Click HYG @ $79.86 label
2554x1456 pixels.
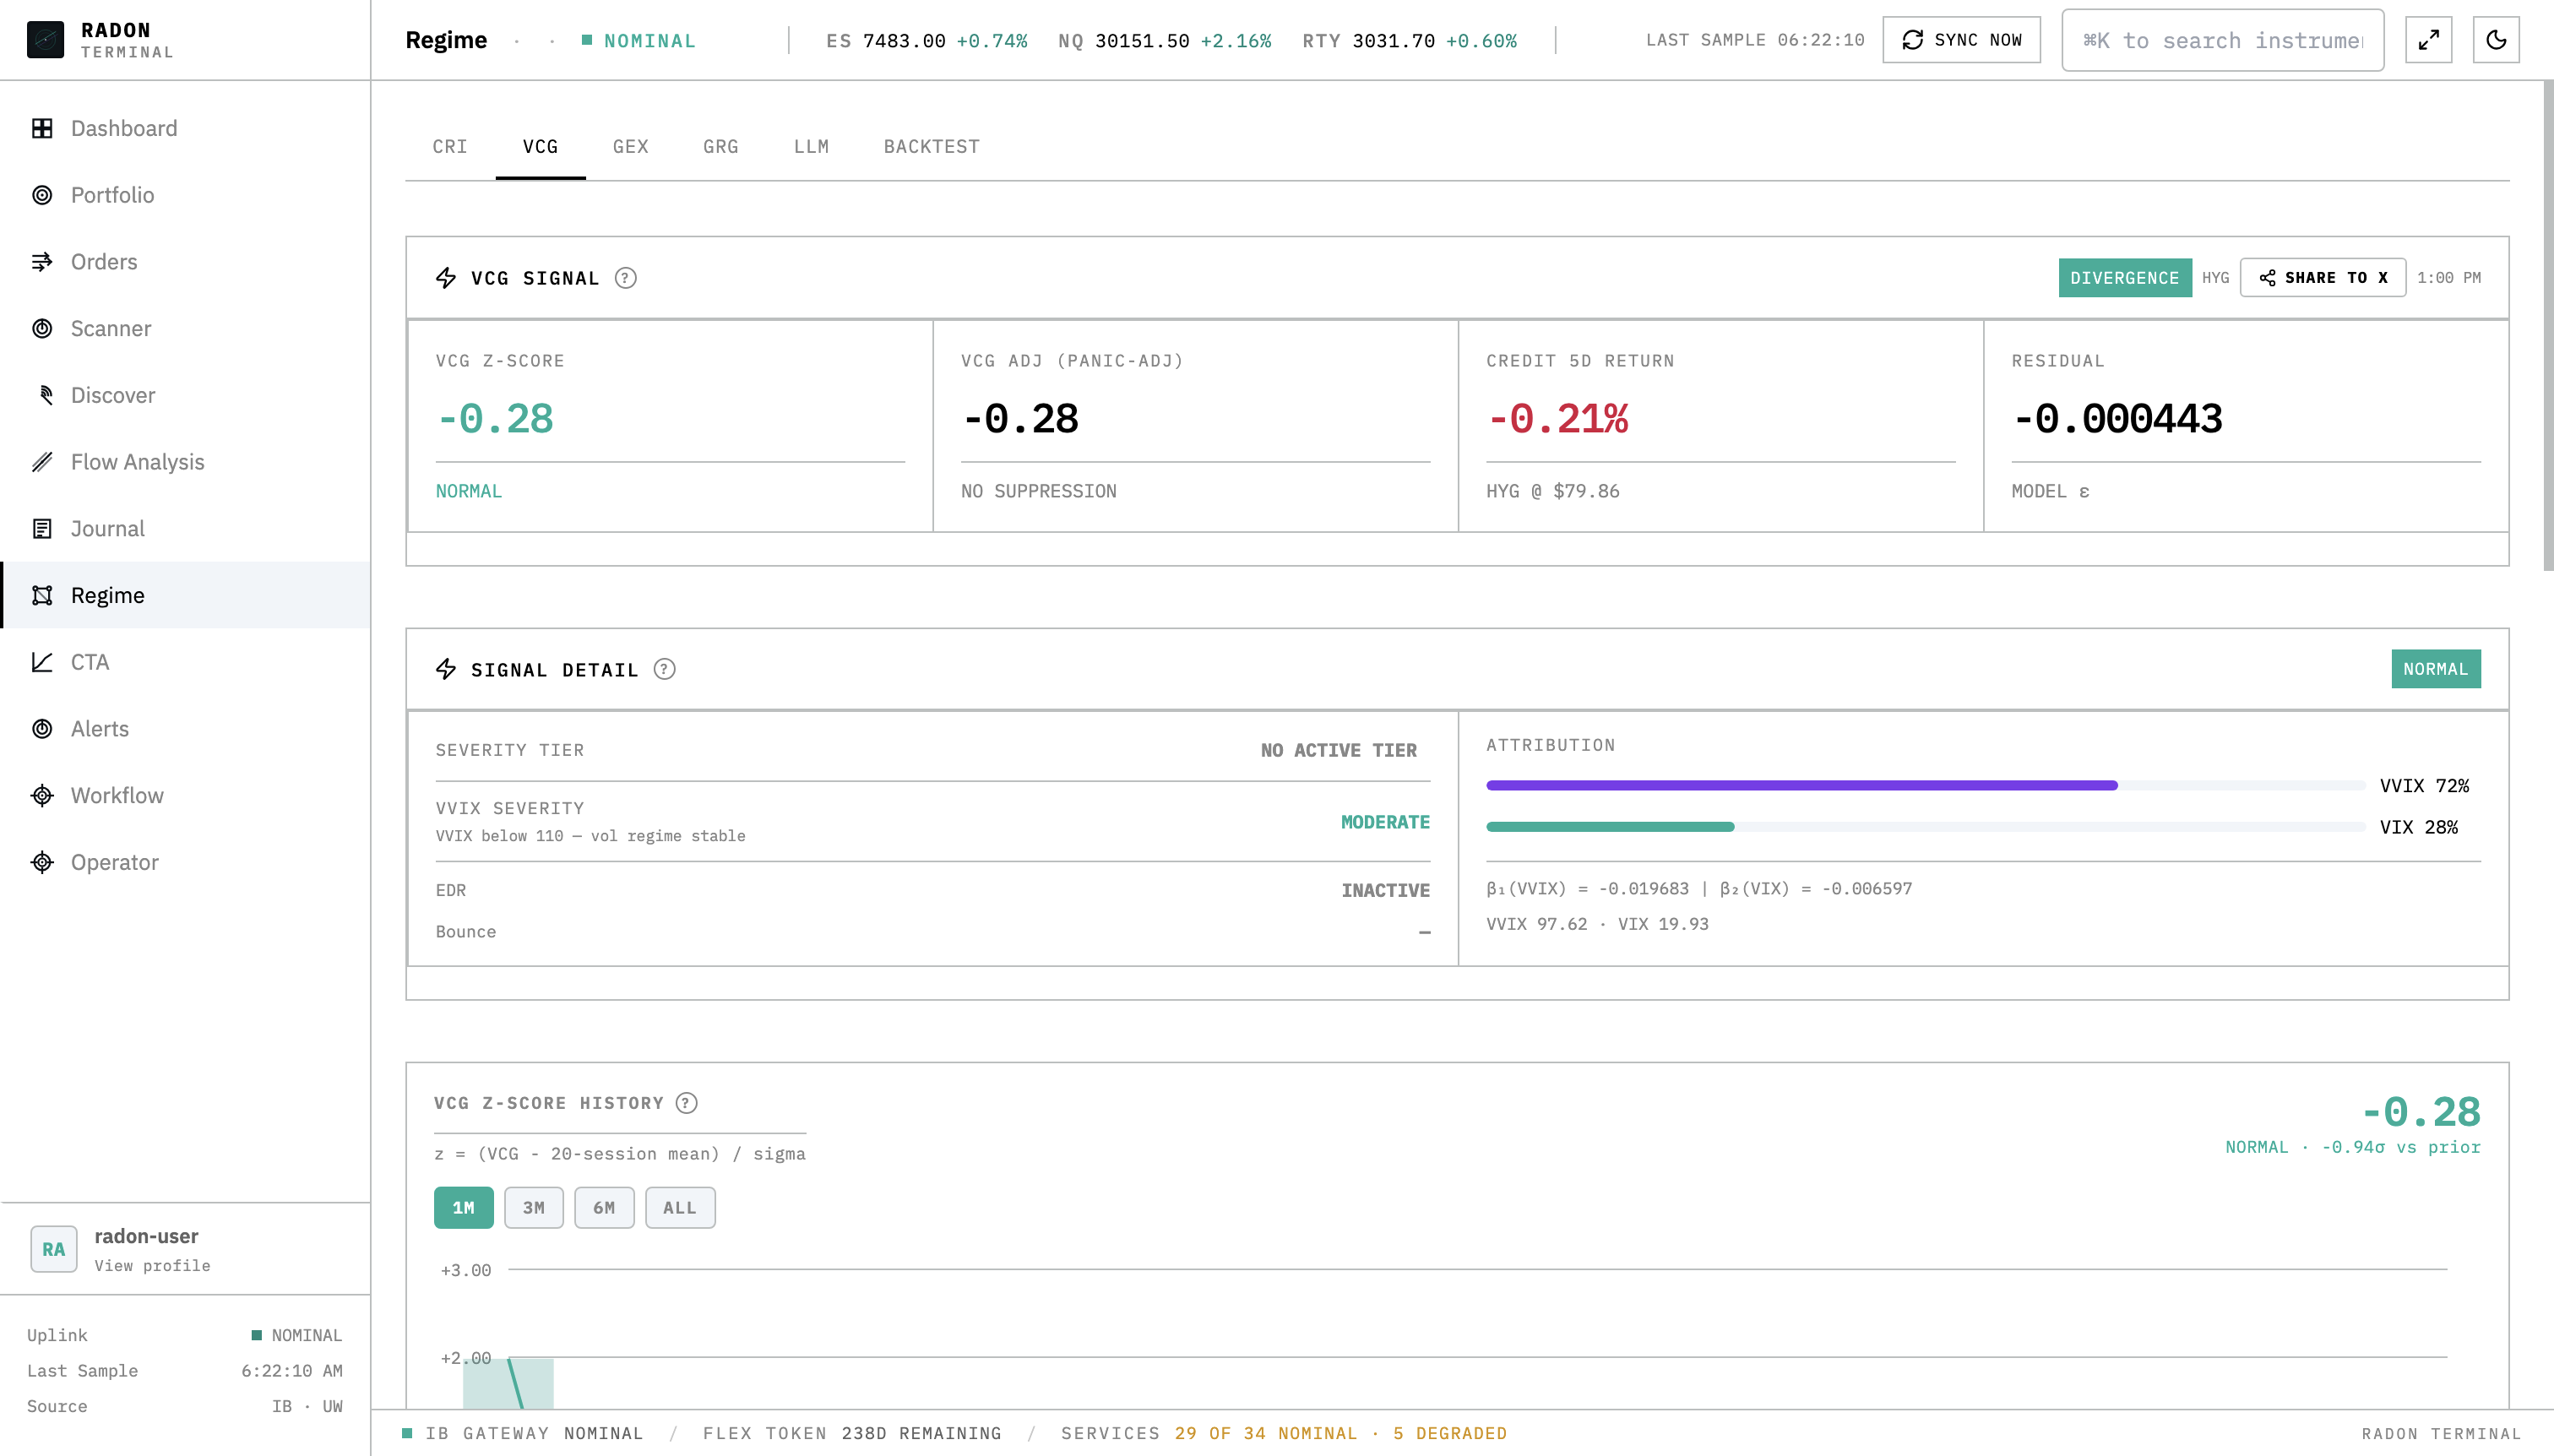[x=1553, y=491]
